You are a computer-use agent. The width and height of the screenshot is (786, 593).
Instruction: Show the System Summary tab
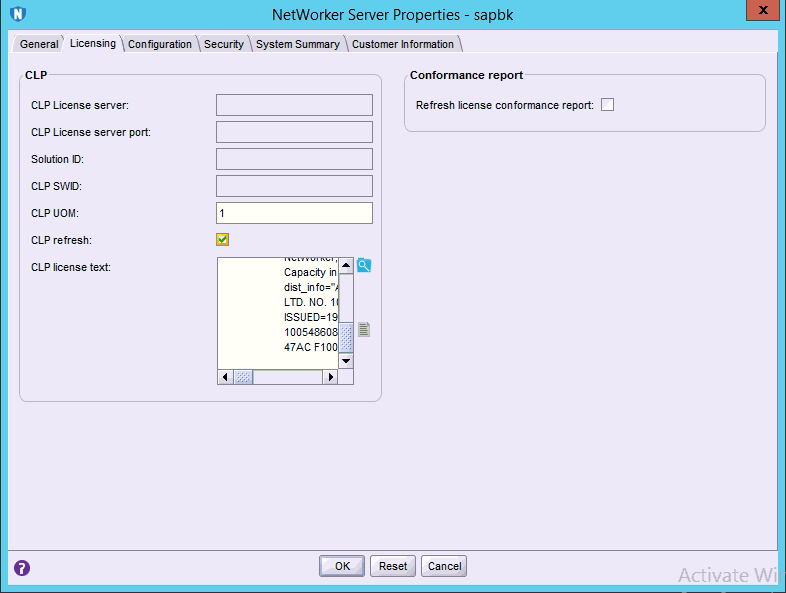(297, 44)
